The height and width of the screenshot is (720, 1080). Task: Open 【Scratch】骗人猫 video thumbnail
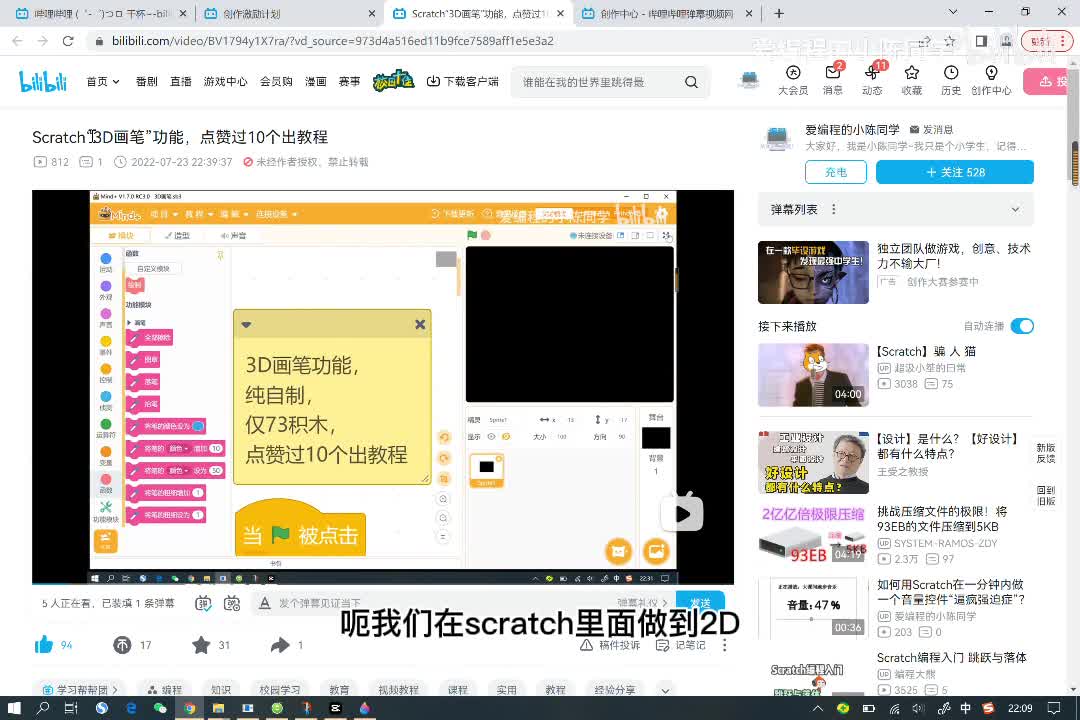pyautogui.click(x=813, y=375)
